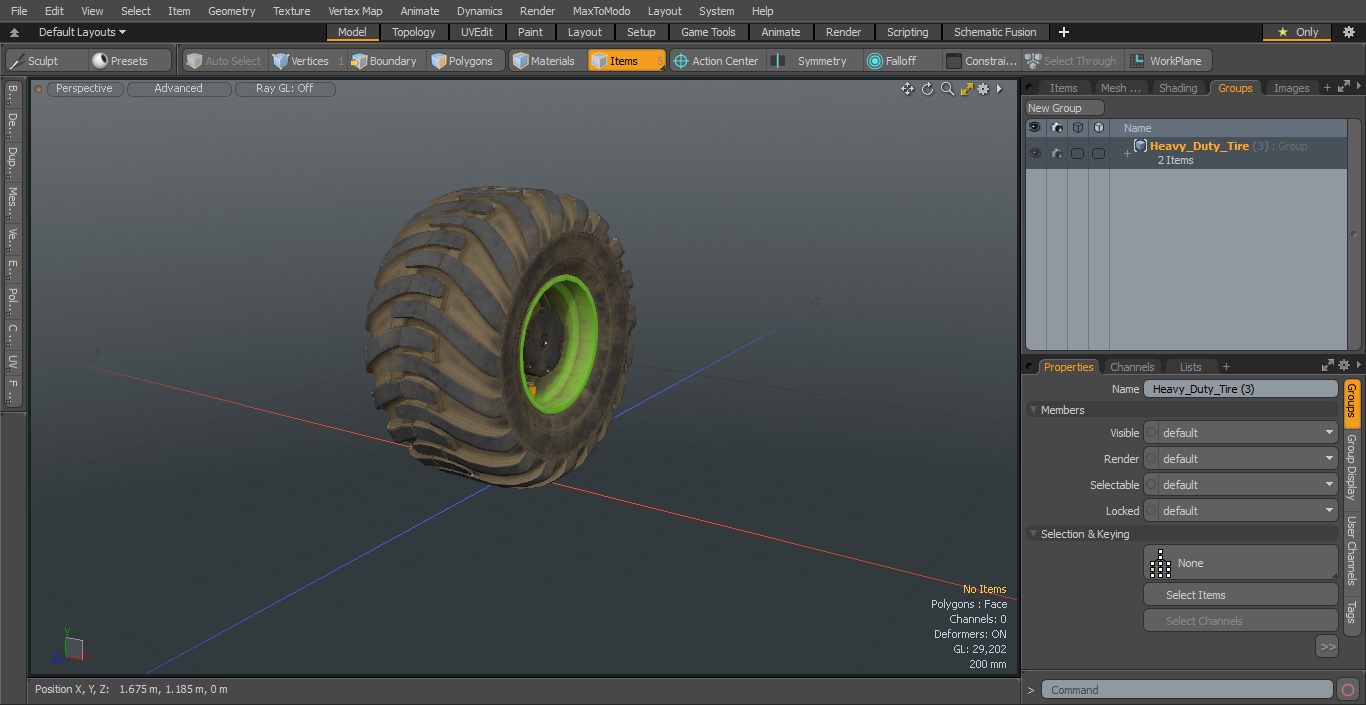Open the Perspective view type dropdown

(85, 89)
